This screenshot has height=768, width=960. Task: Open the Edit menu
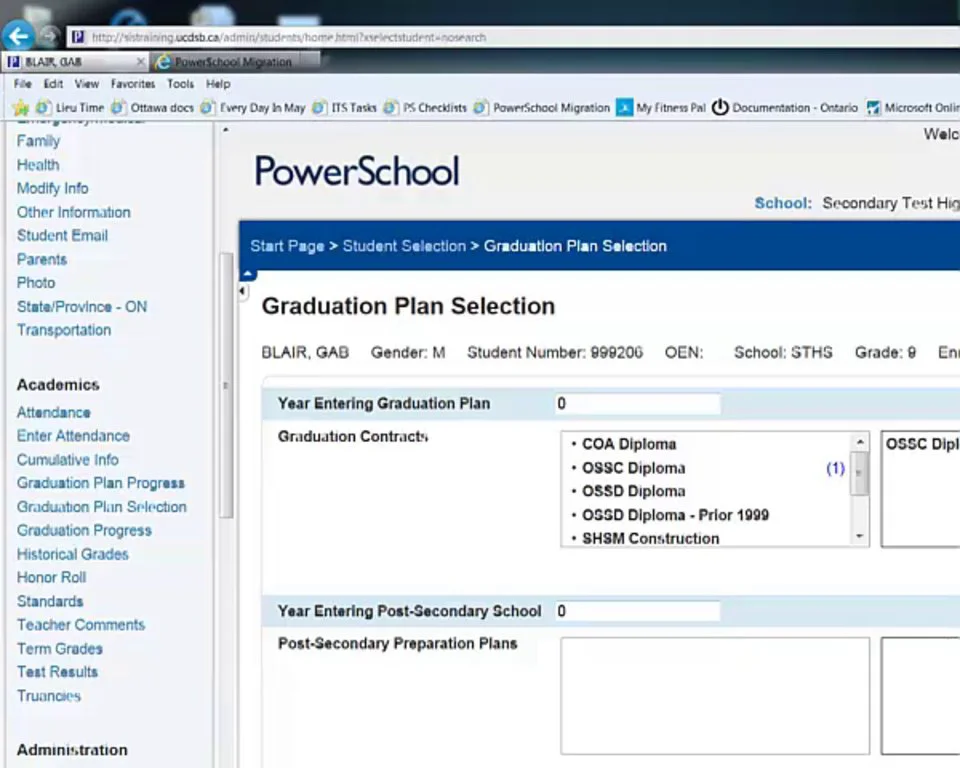pyautogui.click(x=53, y=84)
